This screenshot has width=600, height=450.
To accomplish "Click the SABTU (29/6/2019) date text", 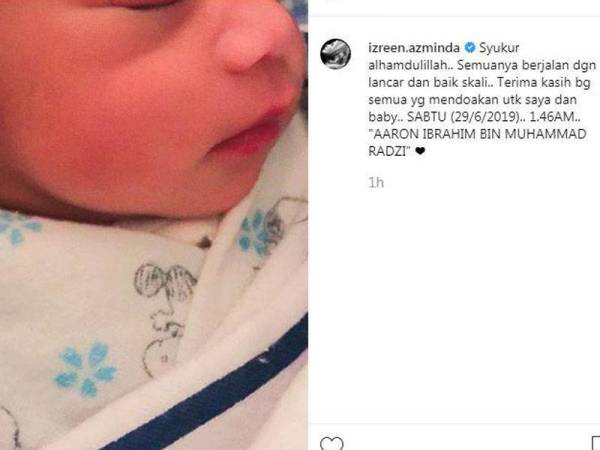I will tap(464, 117).
